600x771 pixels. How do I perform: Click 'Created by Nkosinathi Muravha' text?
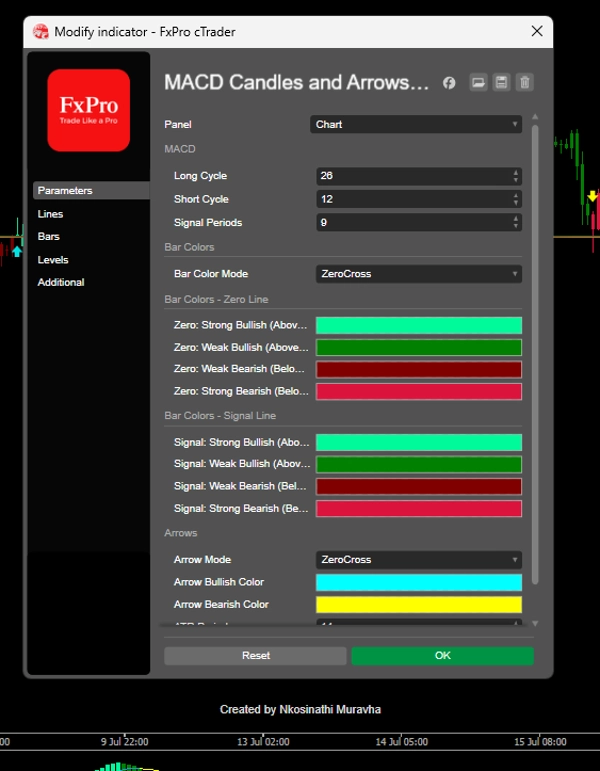coord(300,710)
